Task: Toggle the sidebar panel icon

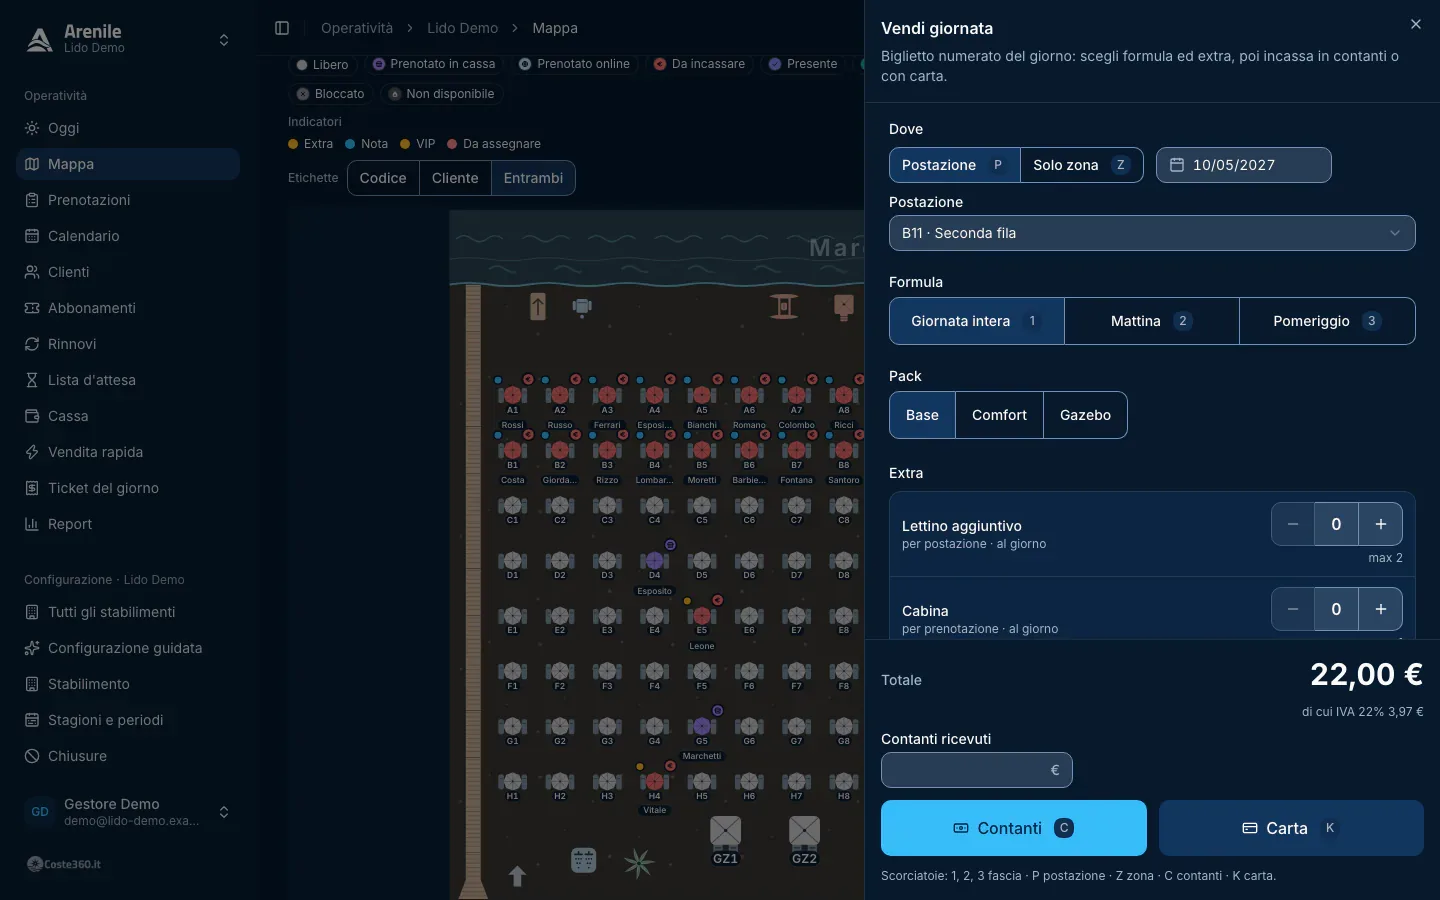Action: coord(282,28)
